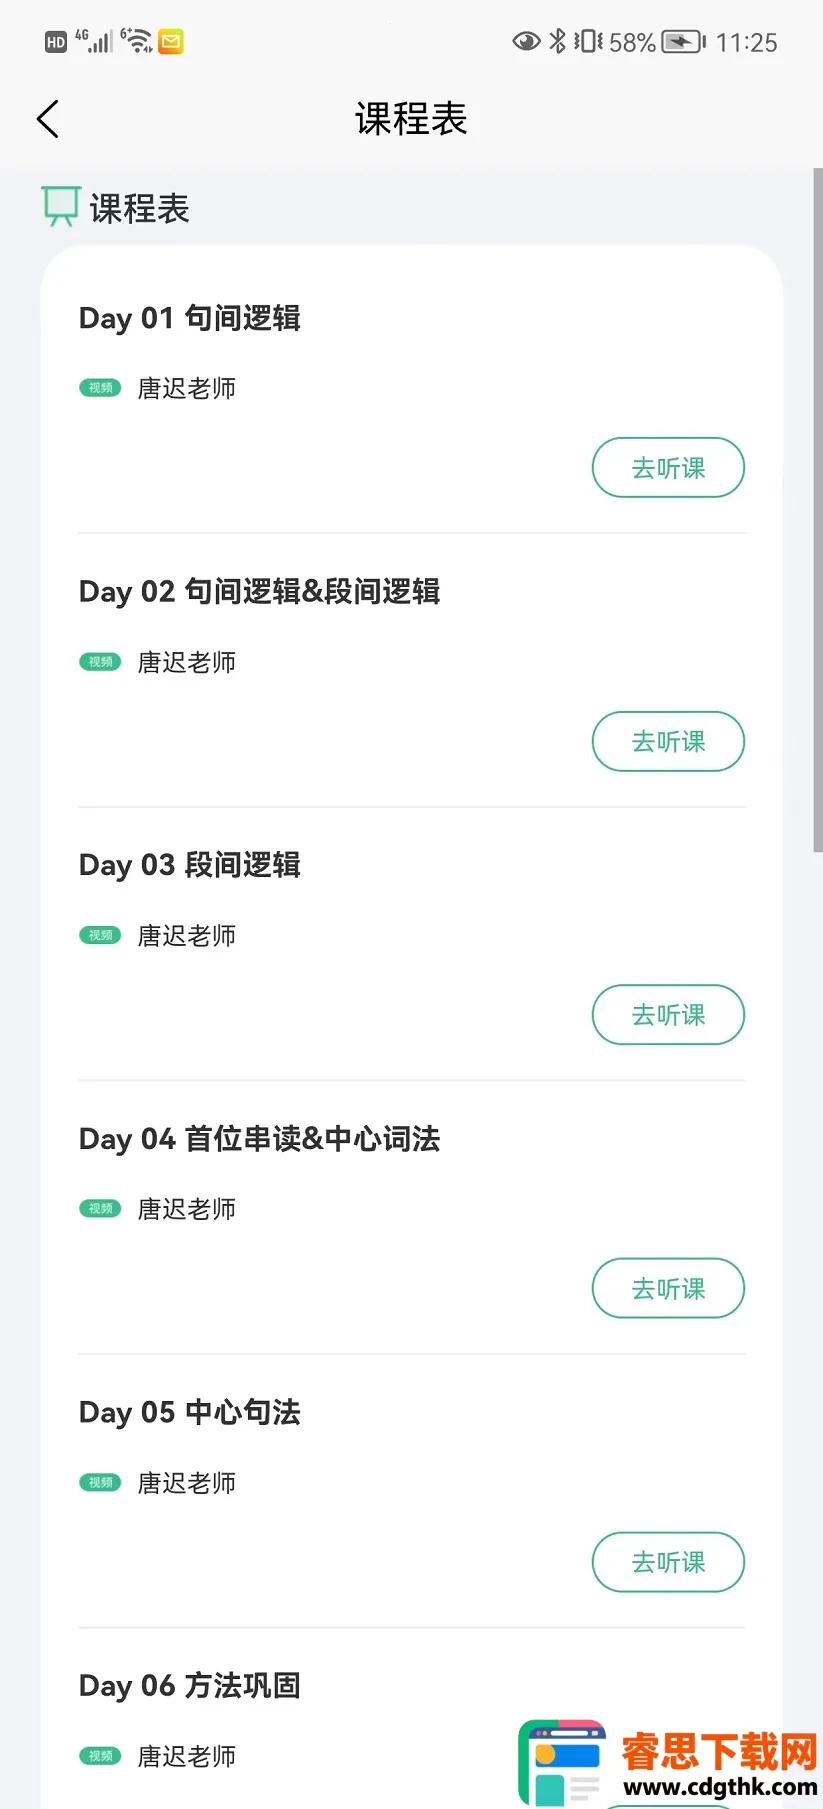
Task: Tap the 视频 badge under Day 03
Action: 100,935
